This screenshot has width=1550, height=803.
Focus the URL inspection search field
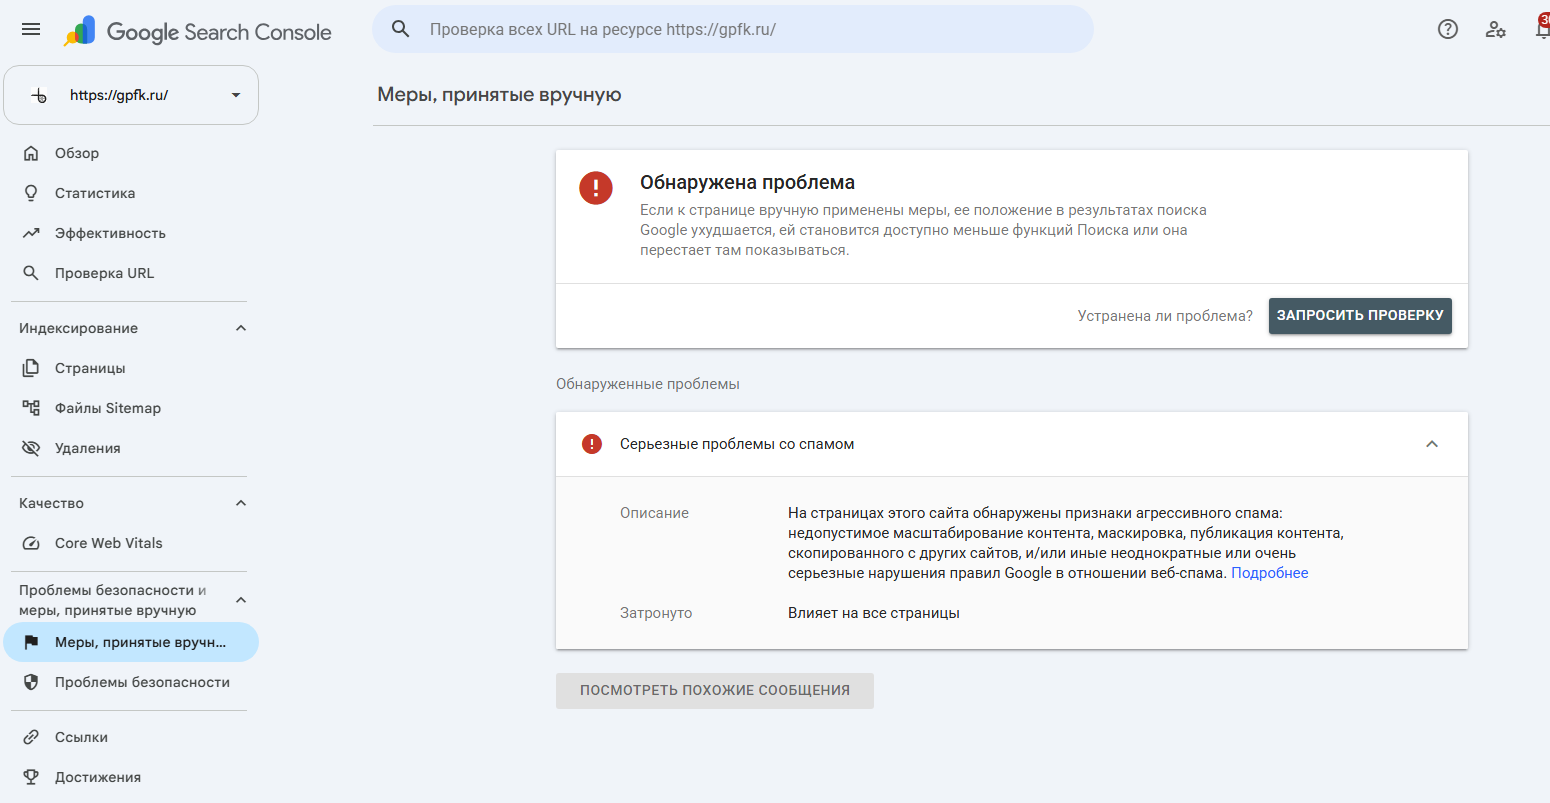click(x=733, y=29)
